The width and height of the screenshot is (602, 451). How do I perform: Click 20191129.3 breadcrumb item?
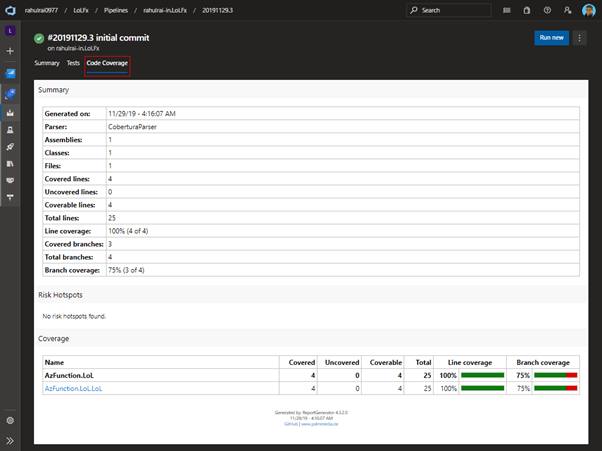pos(217,10)
